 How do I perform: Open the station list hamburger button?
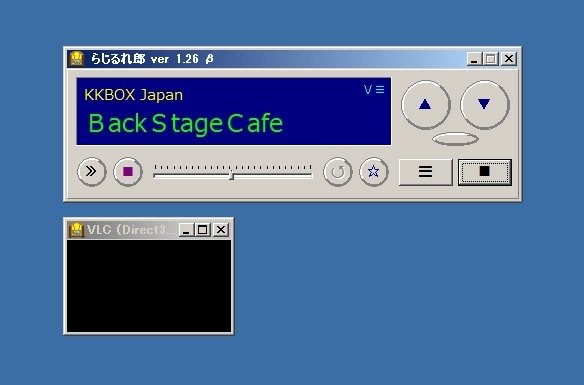[425, 172]
